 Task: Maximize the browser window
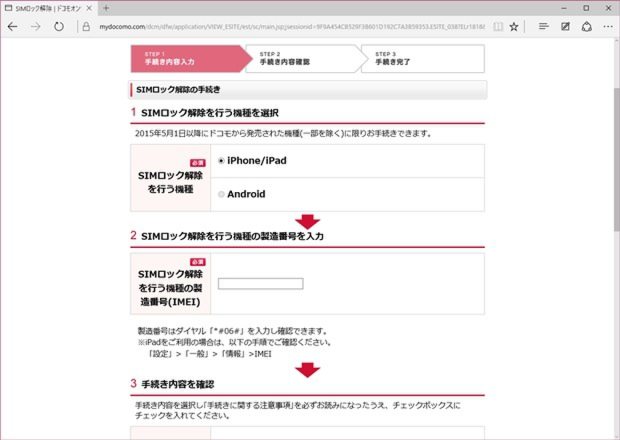(586, 8)
